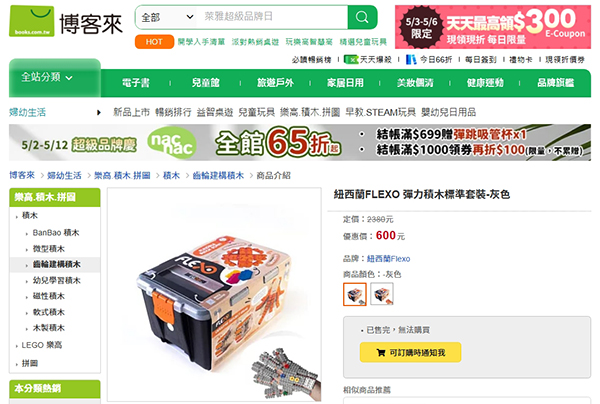Click the nacnac brand banner logo
The height and width of the screenshot is (404, 600).
172,143
